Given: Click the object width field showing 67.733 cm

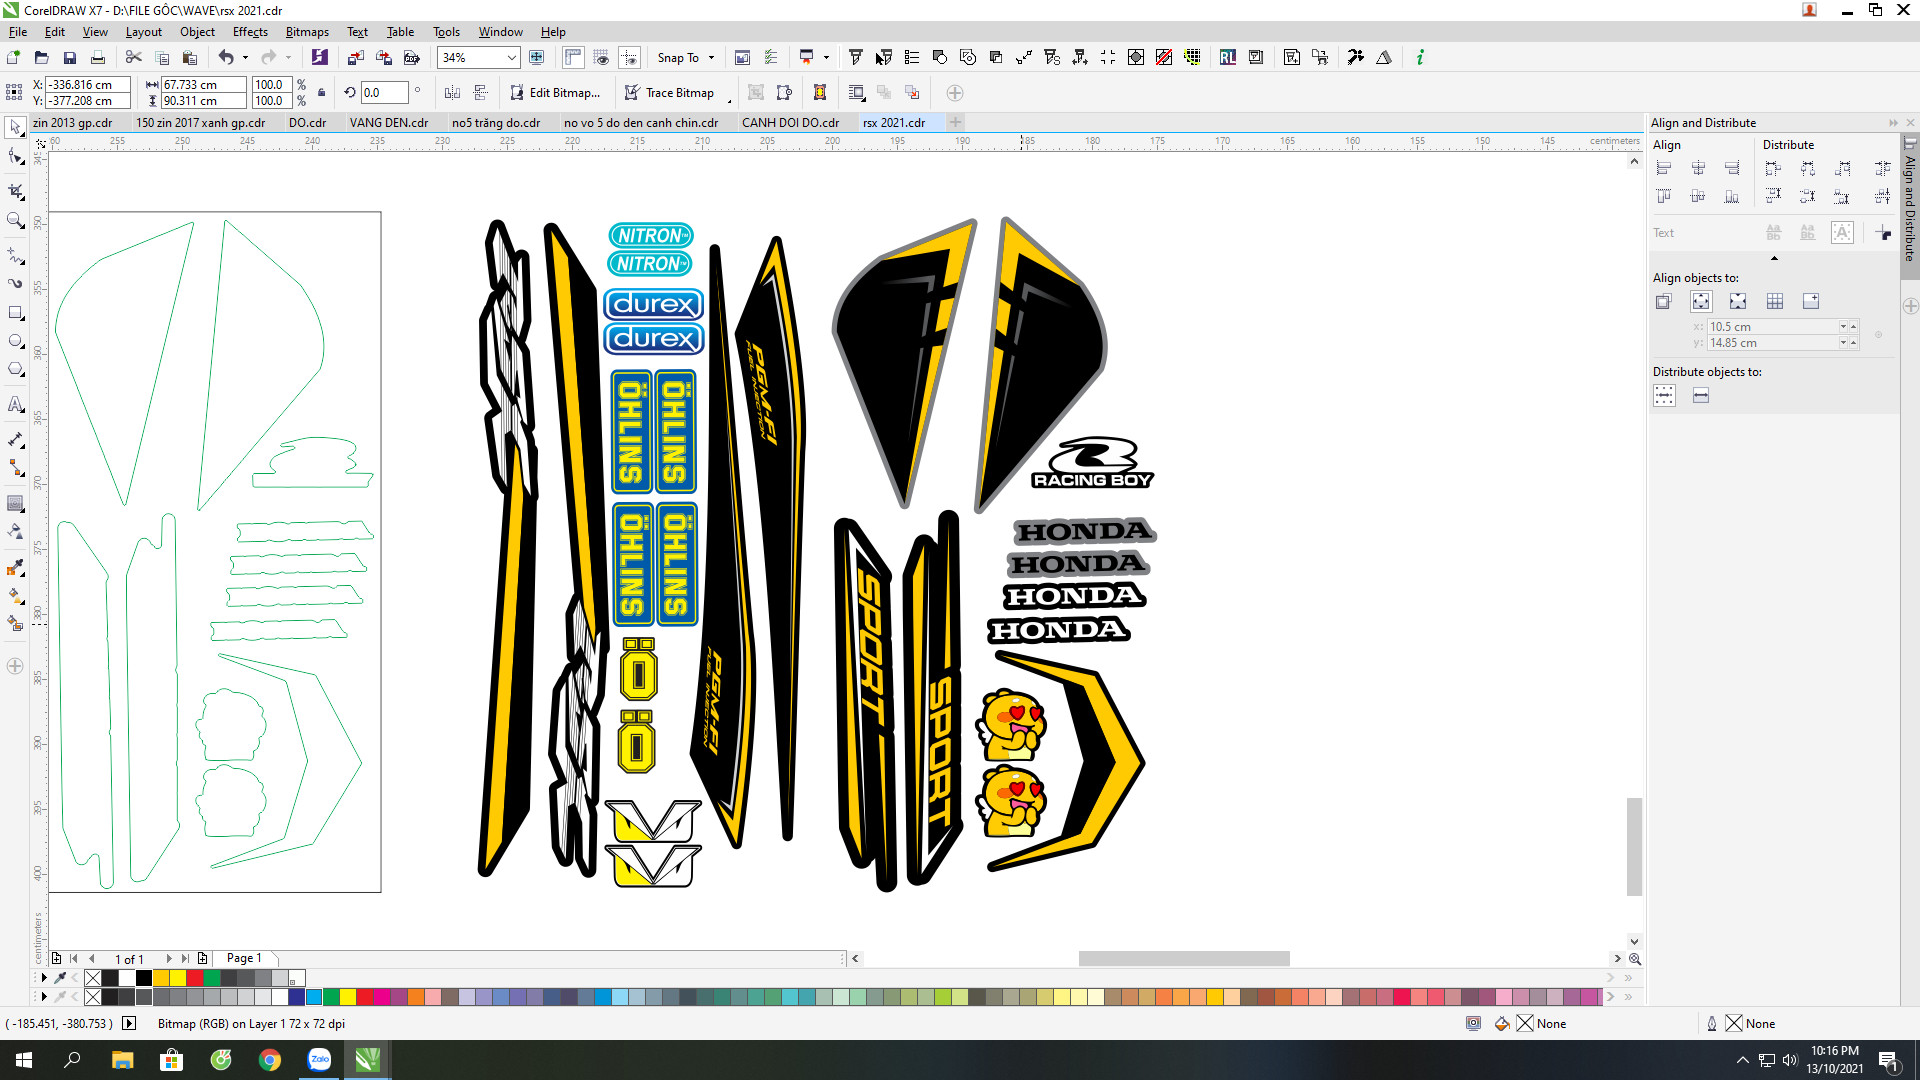Looking at the screenshot, I should click(x=204, y=85).
